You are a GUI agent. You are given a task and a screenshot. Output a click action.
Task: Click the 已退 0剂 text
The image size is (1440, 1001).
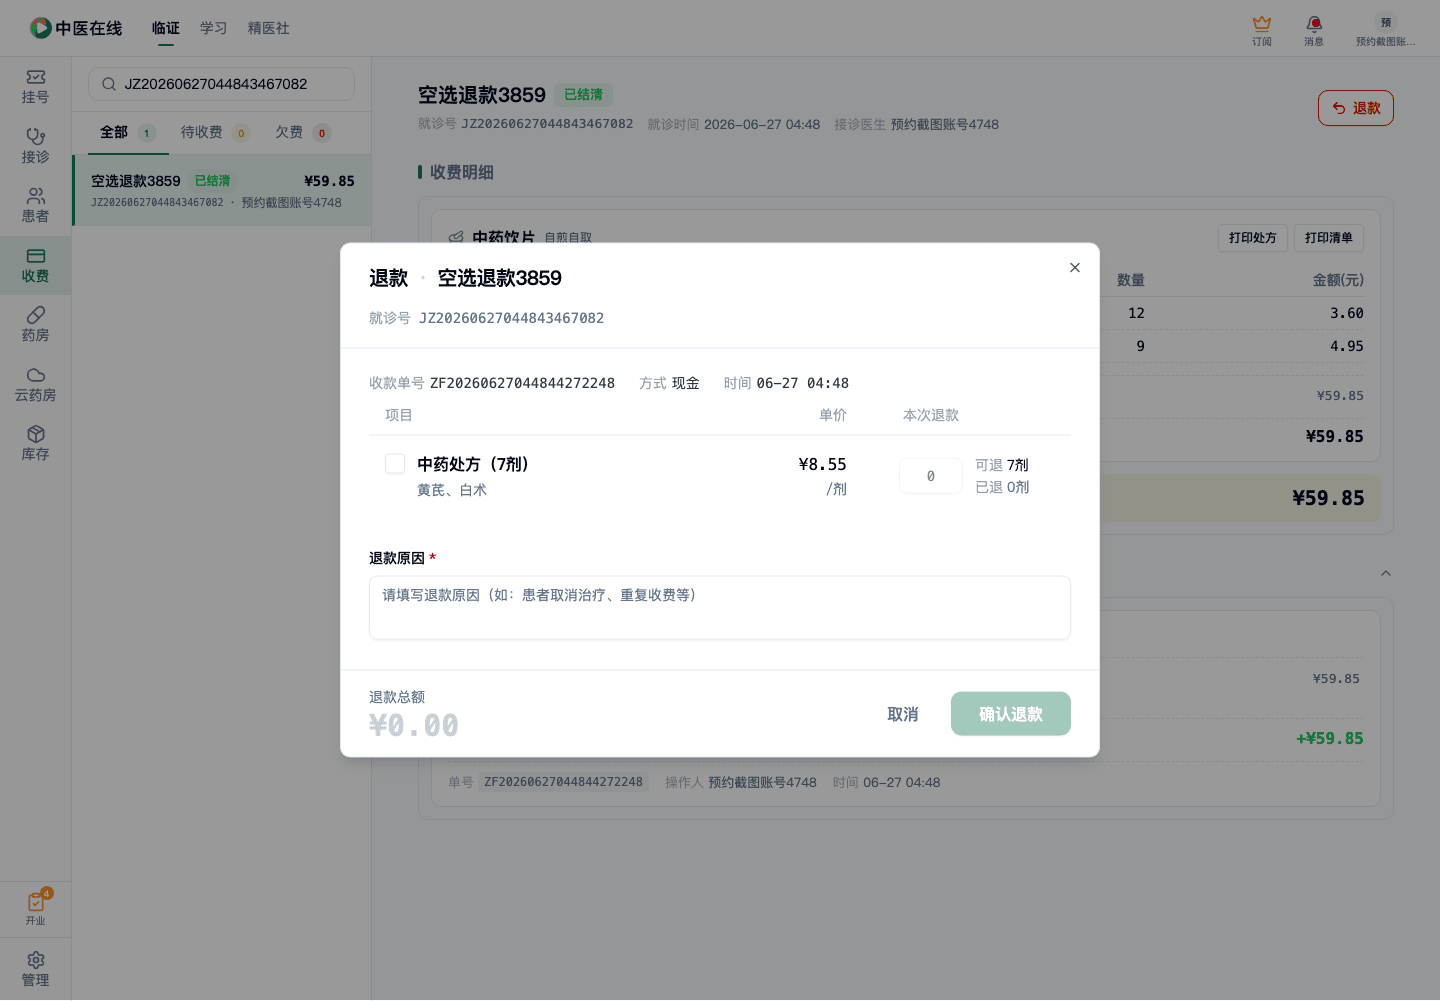[1002, 487]
